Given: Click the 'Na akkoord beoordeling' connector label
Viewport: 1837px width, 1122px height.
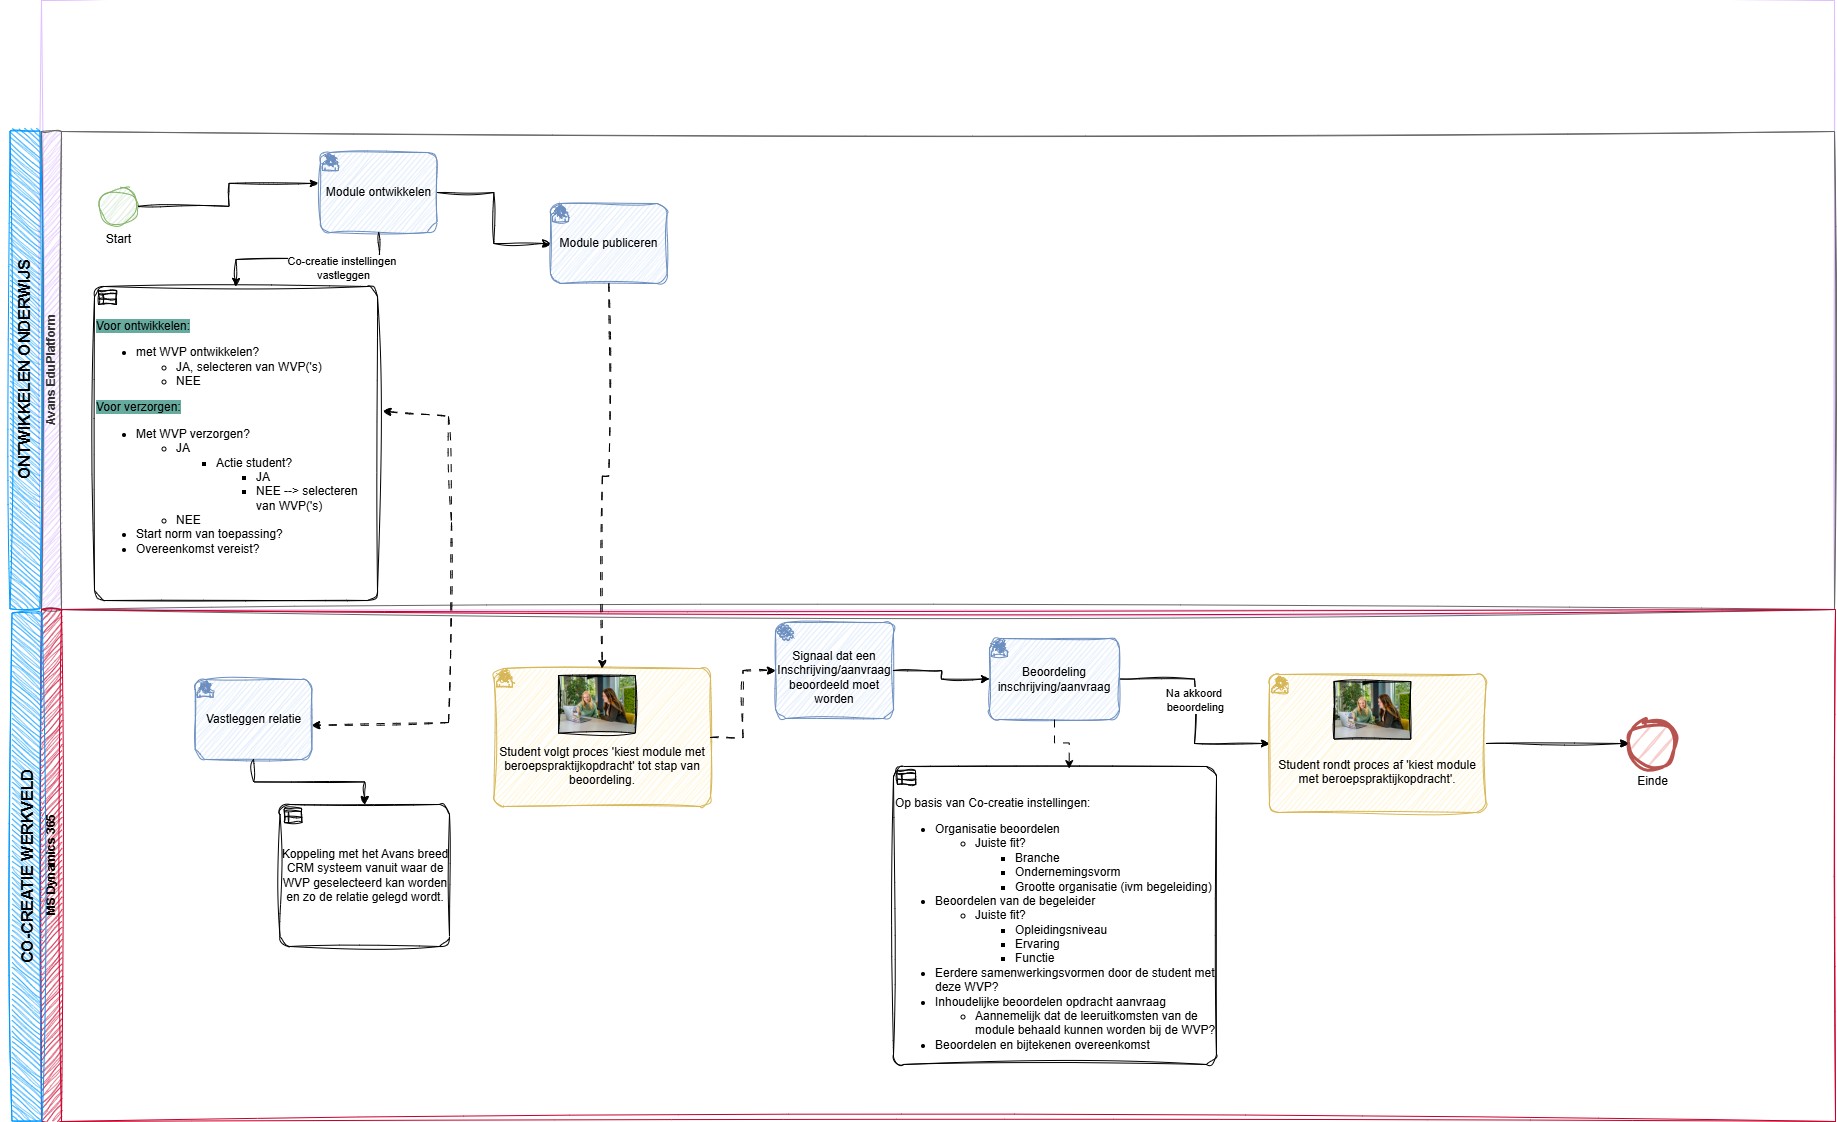Looking at the screenshot, I should pyautogui.click(x=1194, y=700).
